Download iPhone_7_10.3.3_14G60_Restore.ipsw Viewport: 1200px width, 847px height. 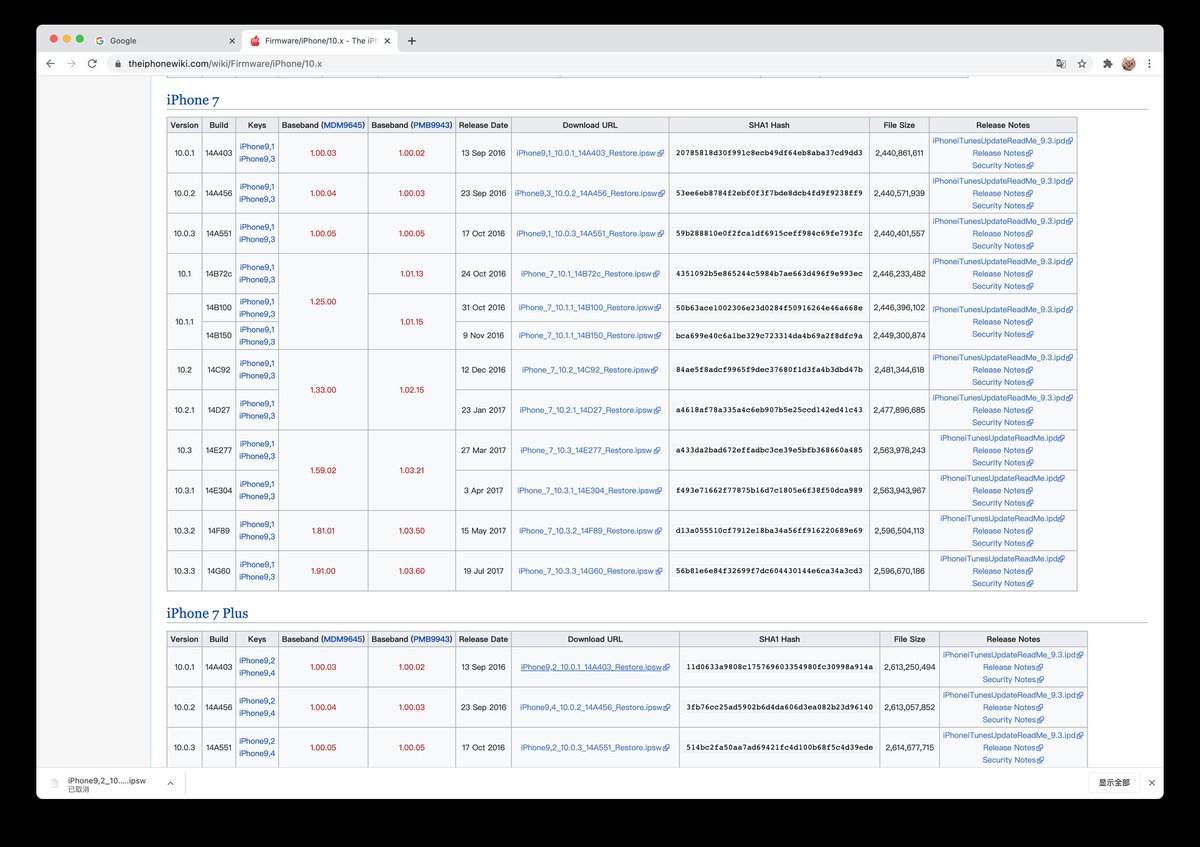click(x=590, y=571)
